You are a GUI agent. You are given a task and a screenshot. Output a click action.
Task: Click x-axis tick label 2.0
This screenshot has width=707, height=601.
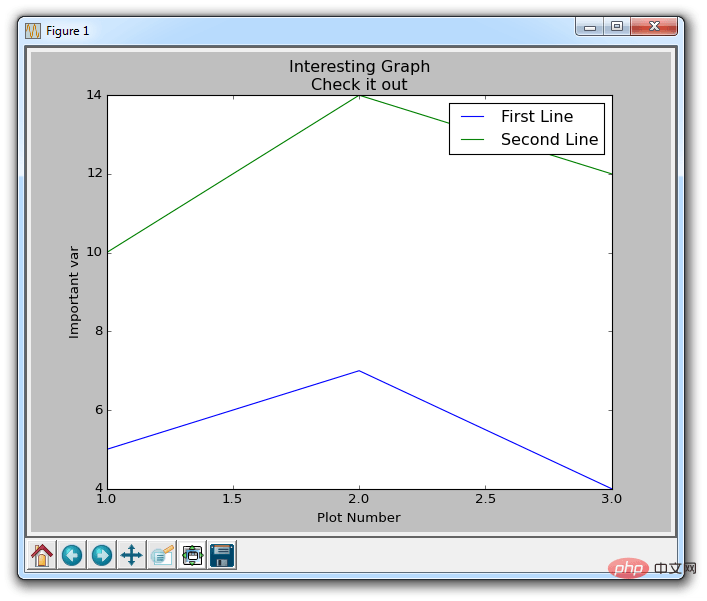(358, 499)
